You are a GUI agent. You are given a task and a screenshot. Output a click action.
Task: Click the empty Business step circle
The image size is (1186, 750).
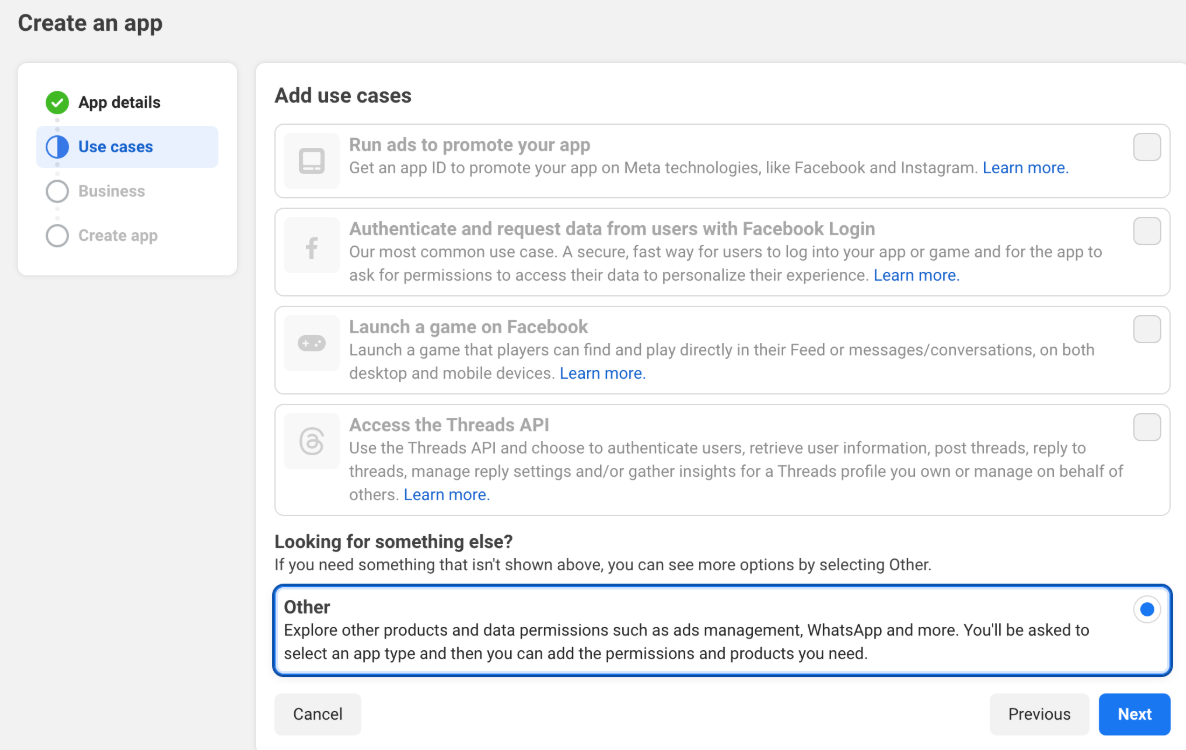[x=58, y=191]
